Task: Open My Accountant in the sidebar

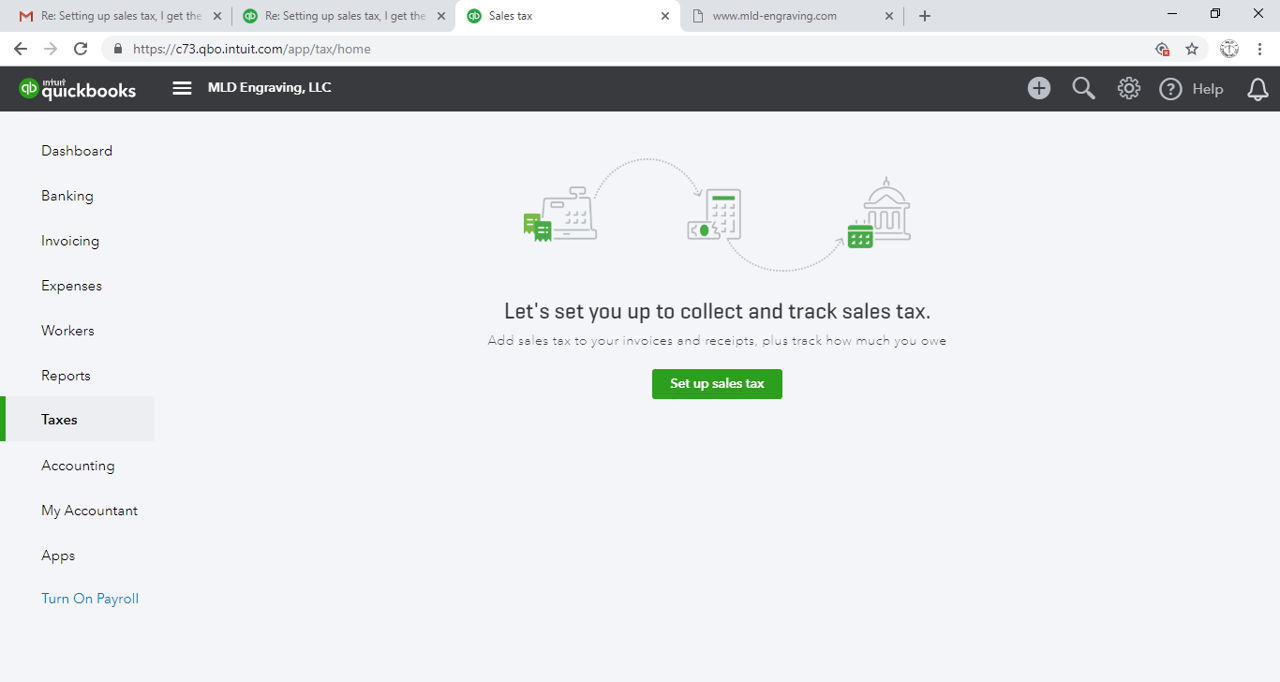Action: tap(89, 511)
